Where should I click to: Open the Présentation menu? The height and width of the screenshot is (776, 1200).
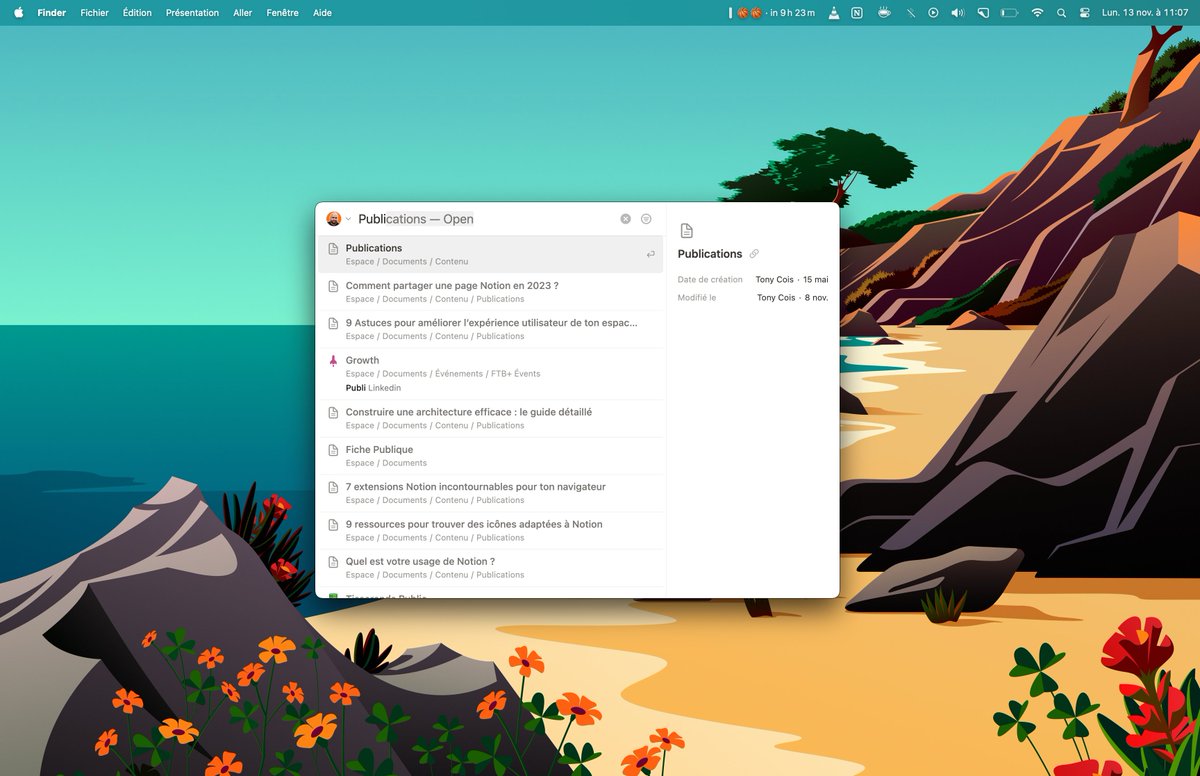[x=192, y=13]
